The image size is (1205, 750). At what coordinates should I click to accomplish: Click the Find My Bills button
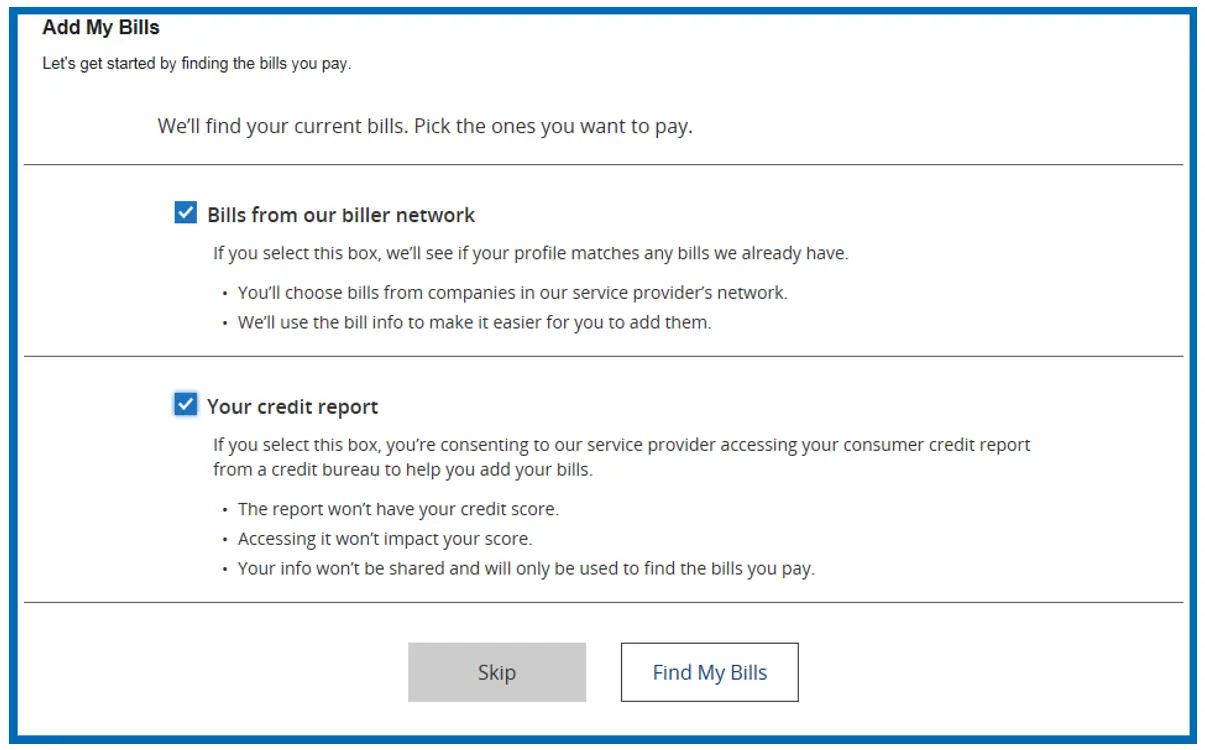pyautogui.click(x=709, y=672)
